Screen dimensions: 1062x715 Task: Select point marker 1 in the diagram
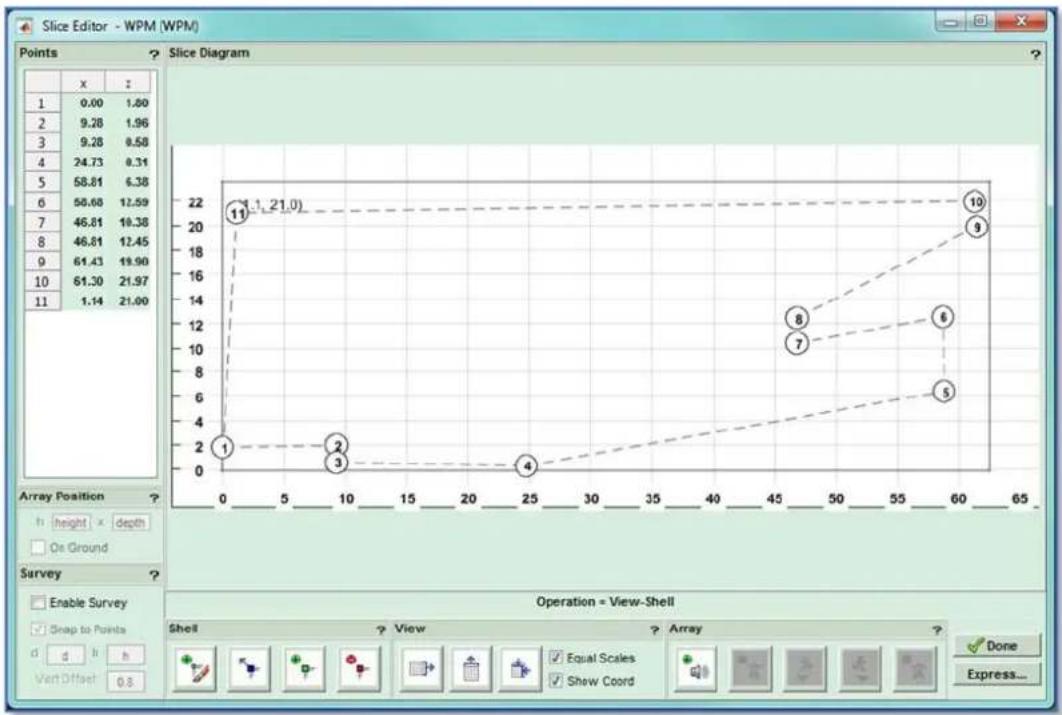point(223,447)
